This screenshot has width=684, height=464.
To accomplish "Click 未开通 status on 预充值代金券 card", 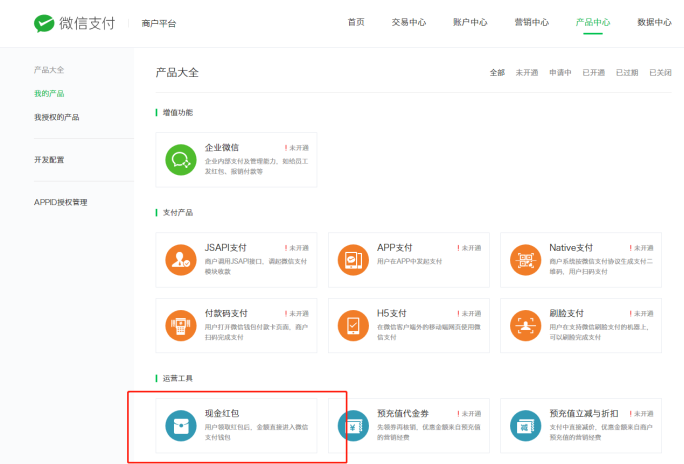I will pos(469,413).
